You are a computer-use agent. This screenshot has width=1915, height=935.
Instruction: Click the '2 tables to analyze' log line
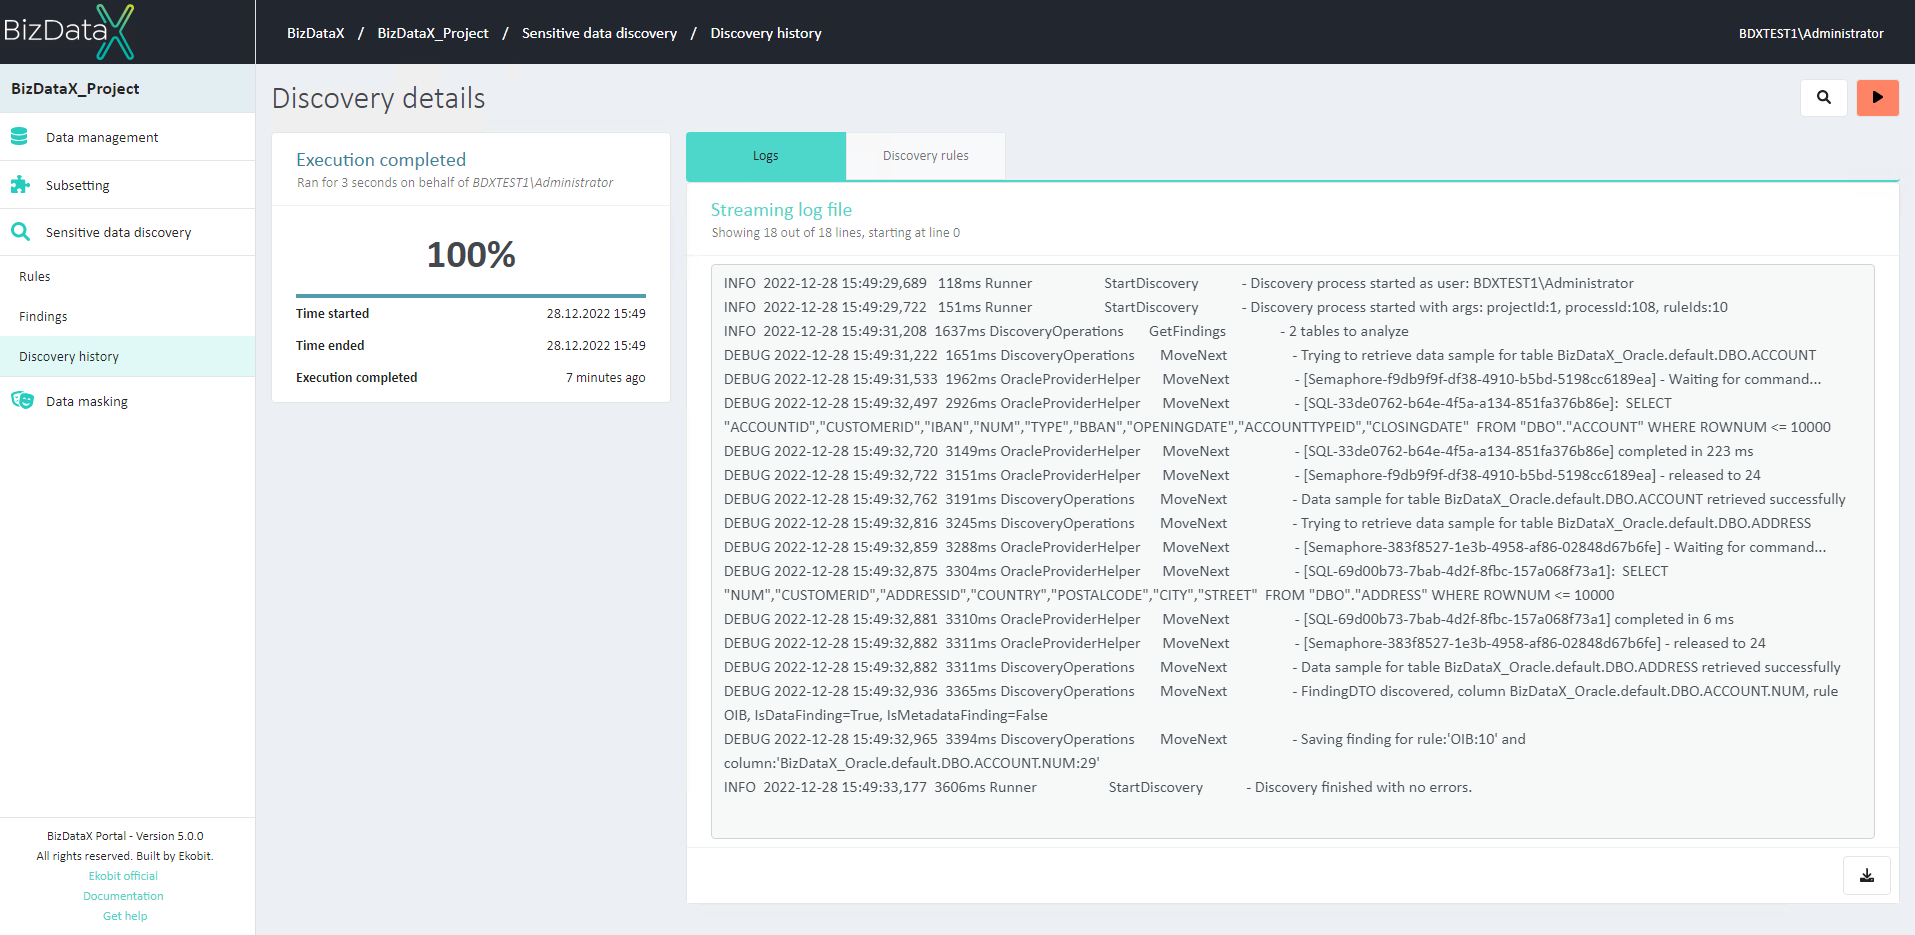pos(1066,331)
